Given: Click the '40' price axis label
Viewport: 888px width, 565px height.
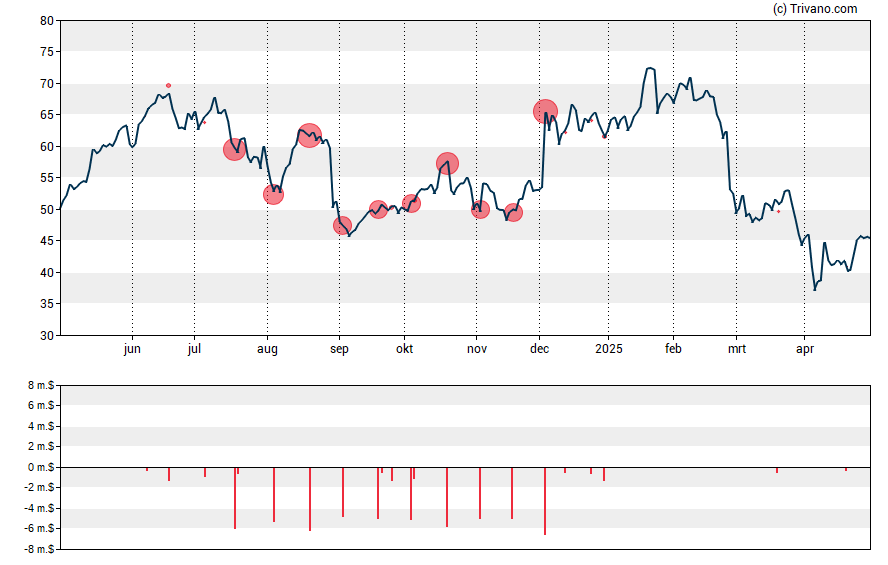Looking at the screenshot, I should 47,272.
